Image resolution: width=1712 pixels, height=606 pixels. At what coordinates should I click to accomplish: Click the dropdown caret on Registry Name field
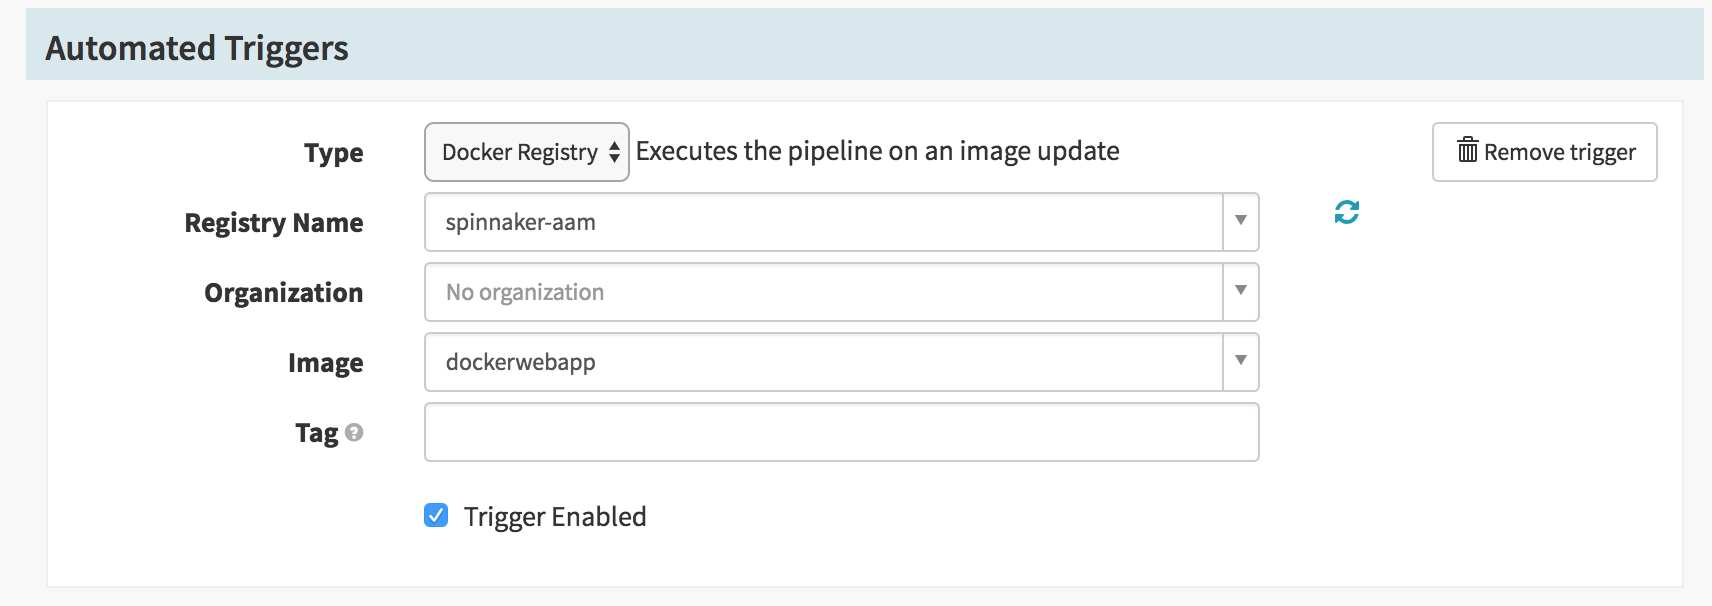pyautogui.click(x=1239, y=222)
